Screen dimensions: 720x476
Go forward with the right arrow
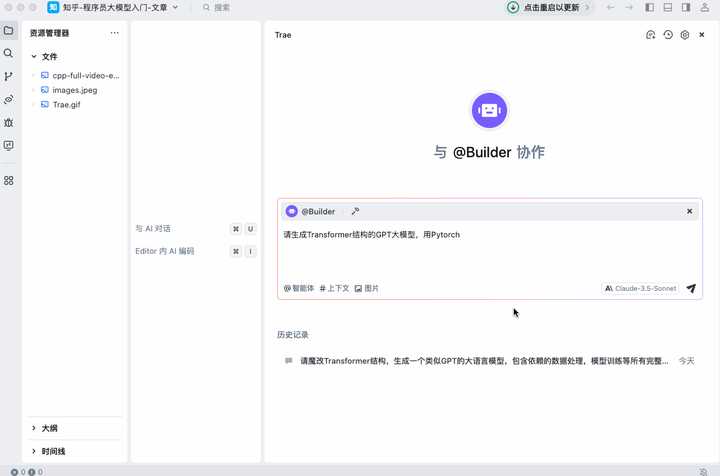point(629,7)
